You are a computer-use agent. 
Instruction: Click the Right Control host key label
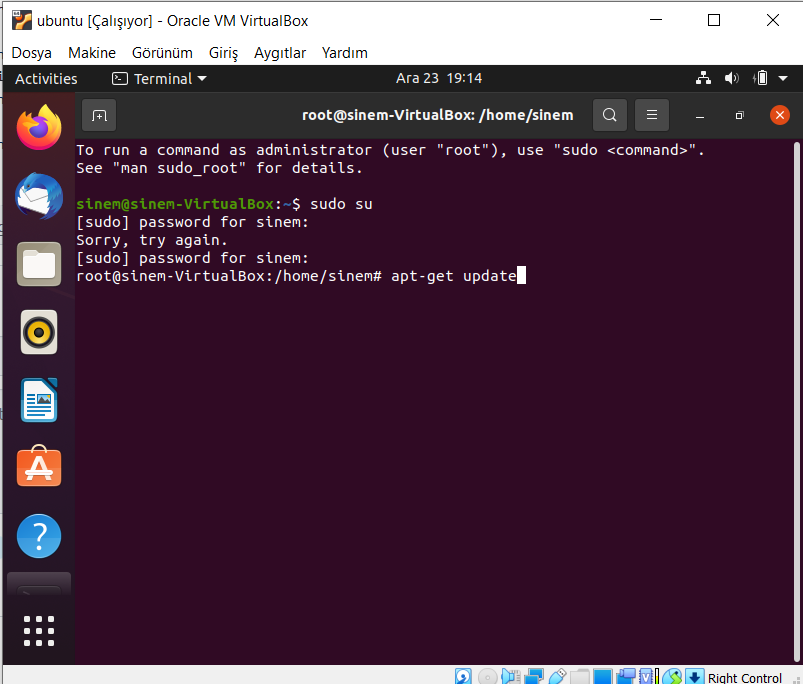[745, 678]
